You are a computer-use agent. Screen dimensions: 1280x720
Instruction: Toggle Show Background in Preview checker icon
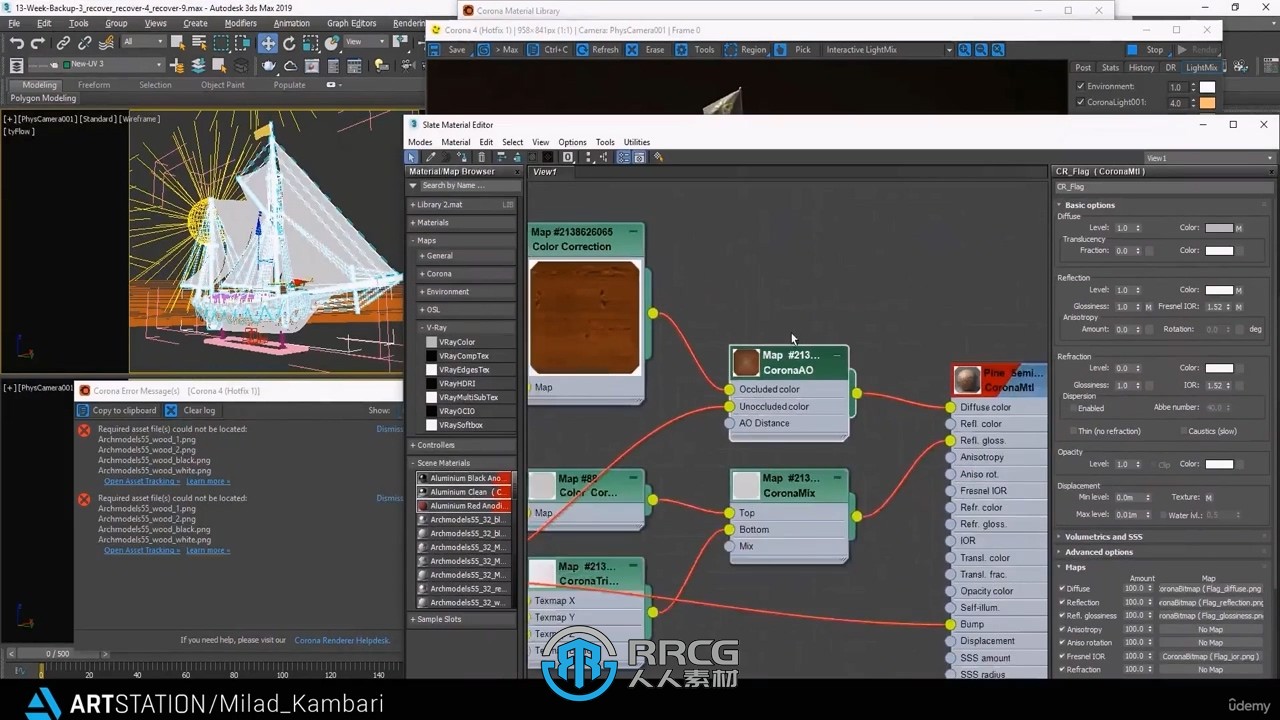(550, 157)
